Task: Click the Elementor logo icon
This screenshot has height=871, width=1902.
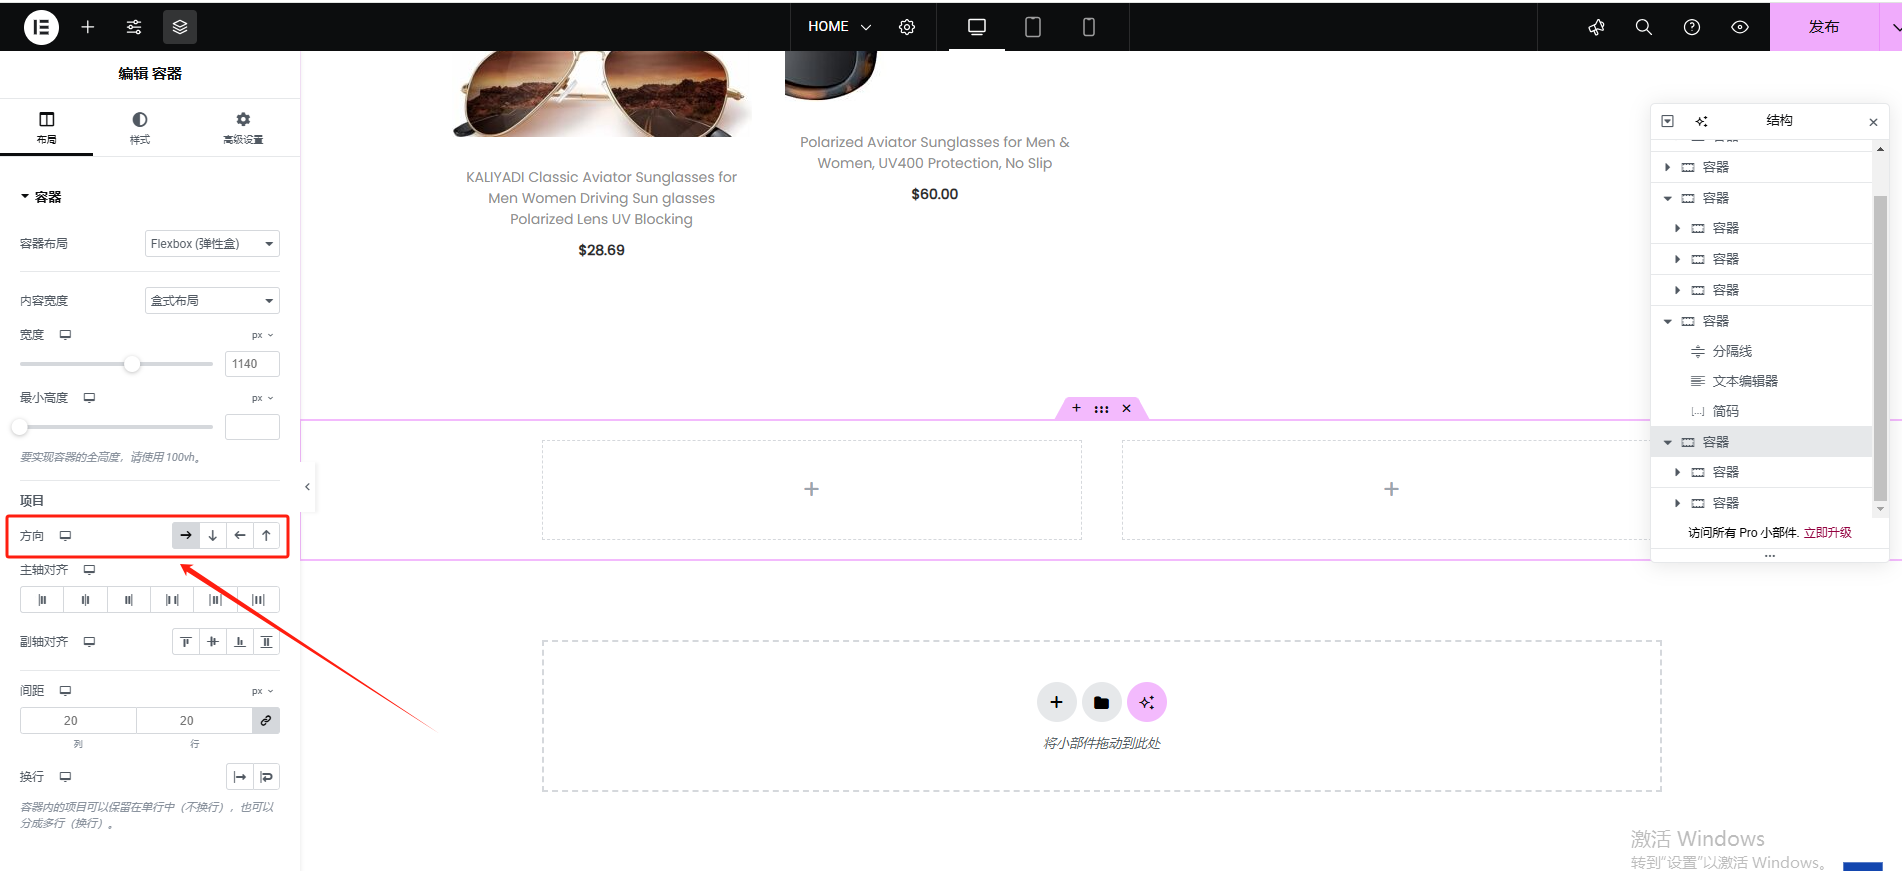Action: pyautogui.click(x=41, y=27)
